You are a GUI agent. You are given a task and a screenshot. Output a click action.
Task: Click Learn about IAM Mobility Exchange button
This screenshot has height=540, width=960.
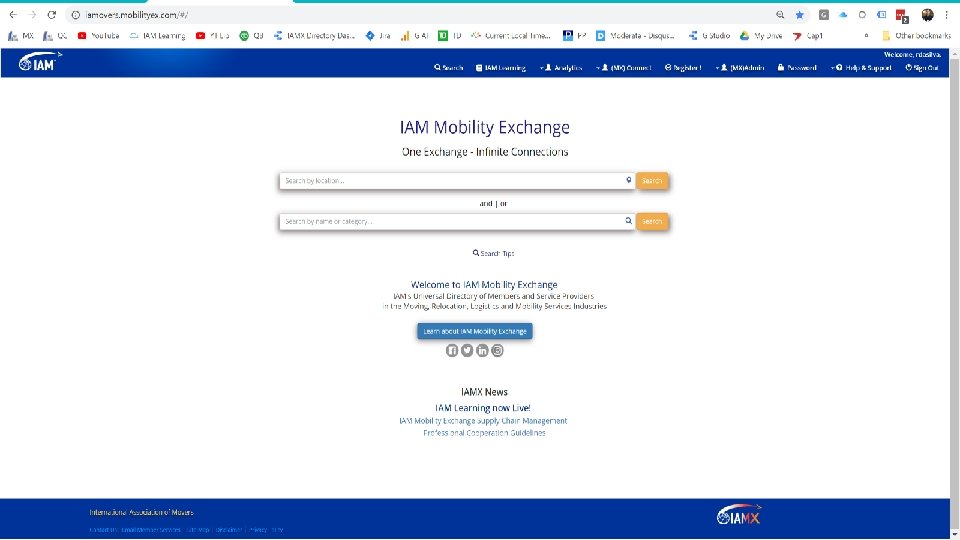tap(475, 331)
